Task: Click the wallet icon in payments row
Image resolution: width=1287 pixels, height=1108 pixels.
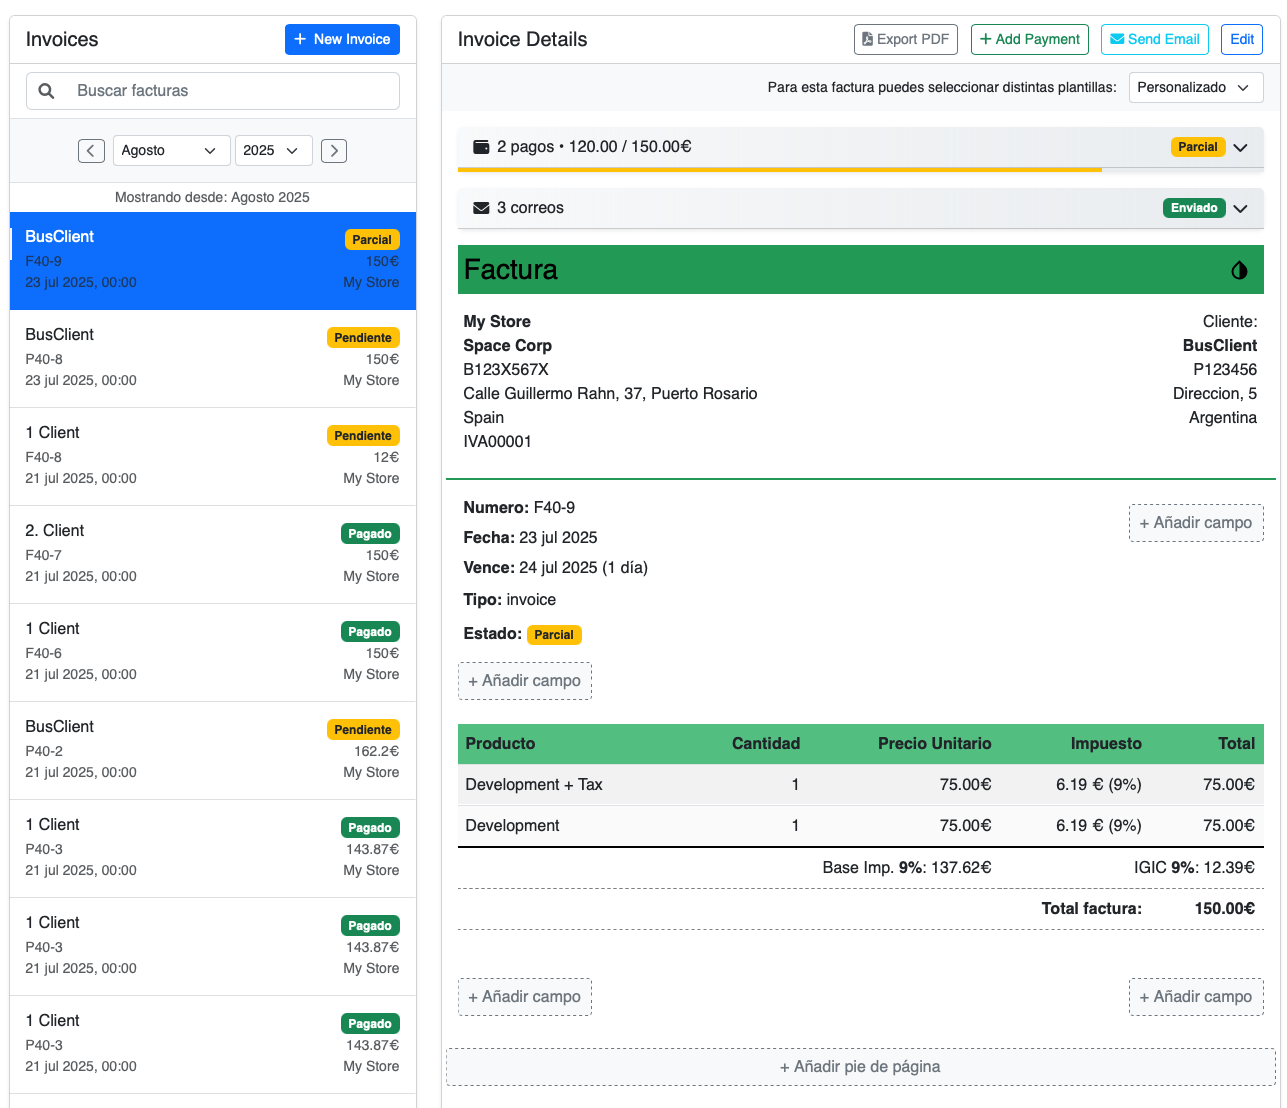Action: tap(481, 147)
